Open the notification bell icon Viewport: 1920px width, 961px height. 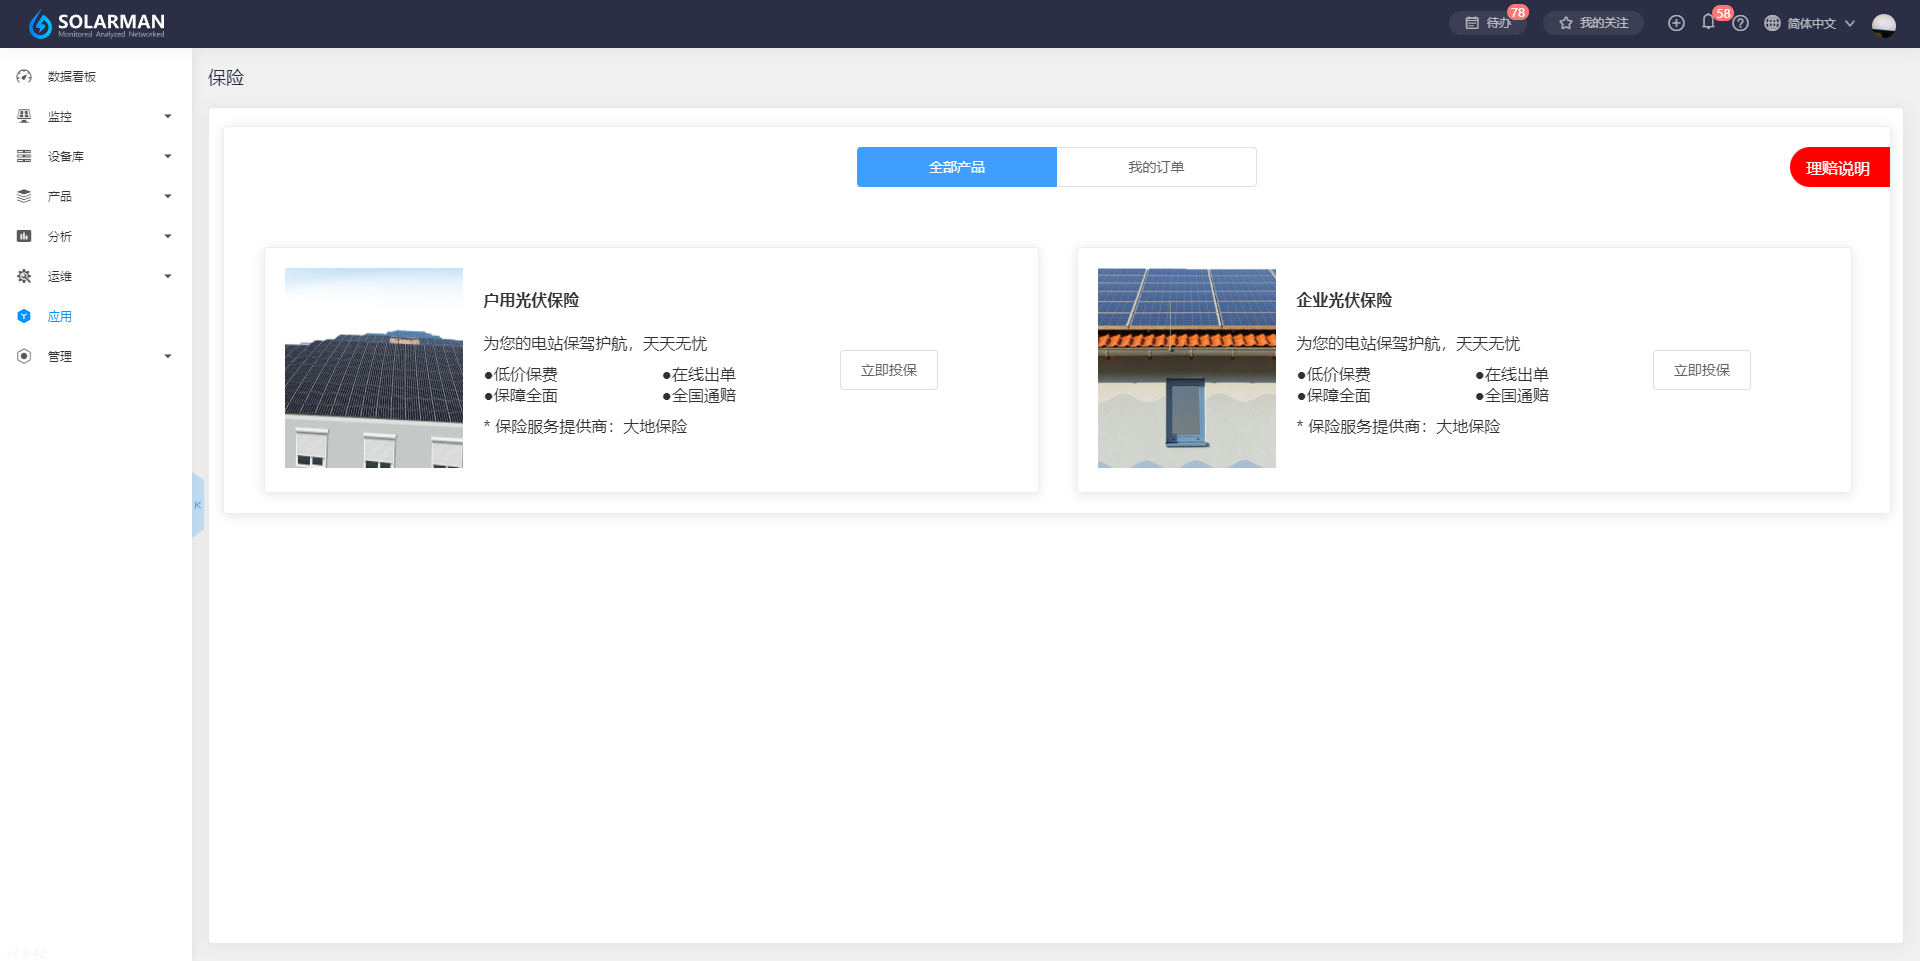click(x=1708, y=22)
